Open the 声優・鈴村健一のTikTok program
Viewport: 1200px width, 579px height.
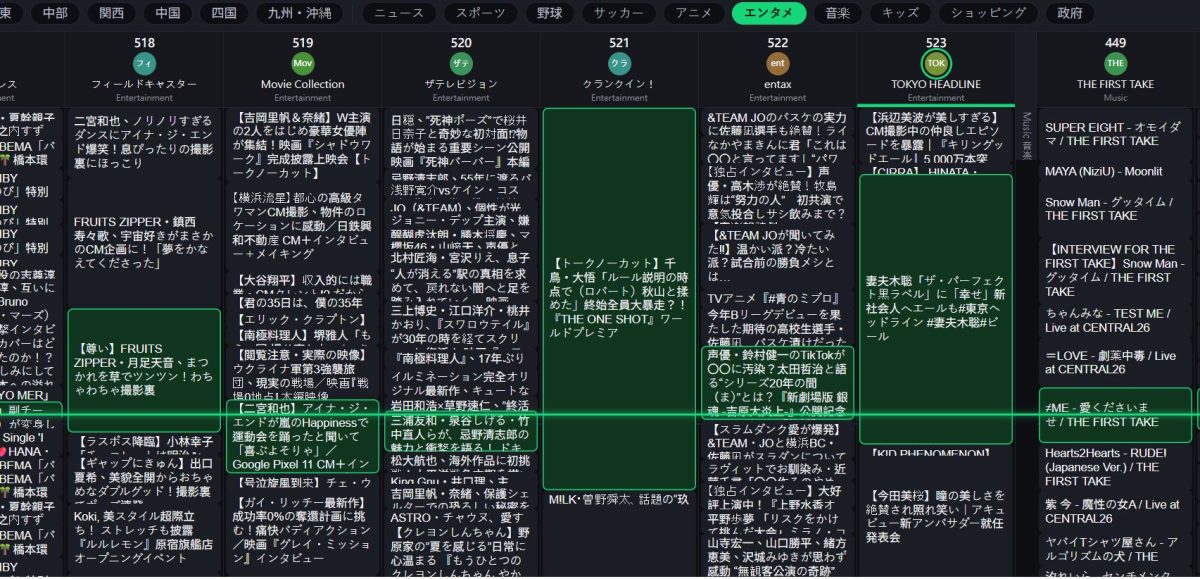pyautogui.click(x=777, y=381)
